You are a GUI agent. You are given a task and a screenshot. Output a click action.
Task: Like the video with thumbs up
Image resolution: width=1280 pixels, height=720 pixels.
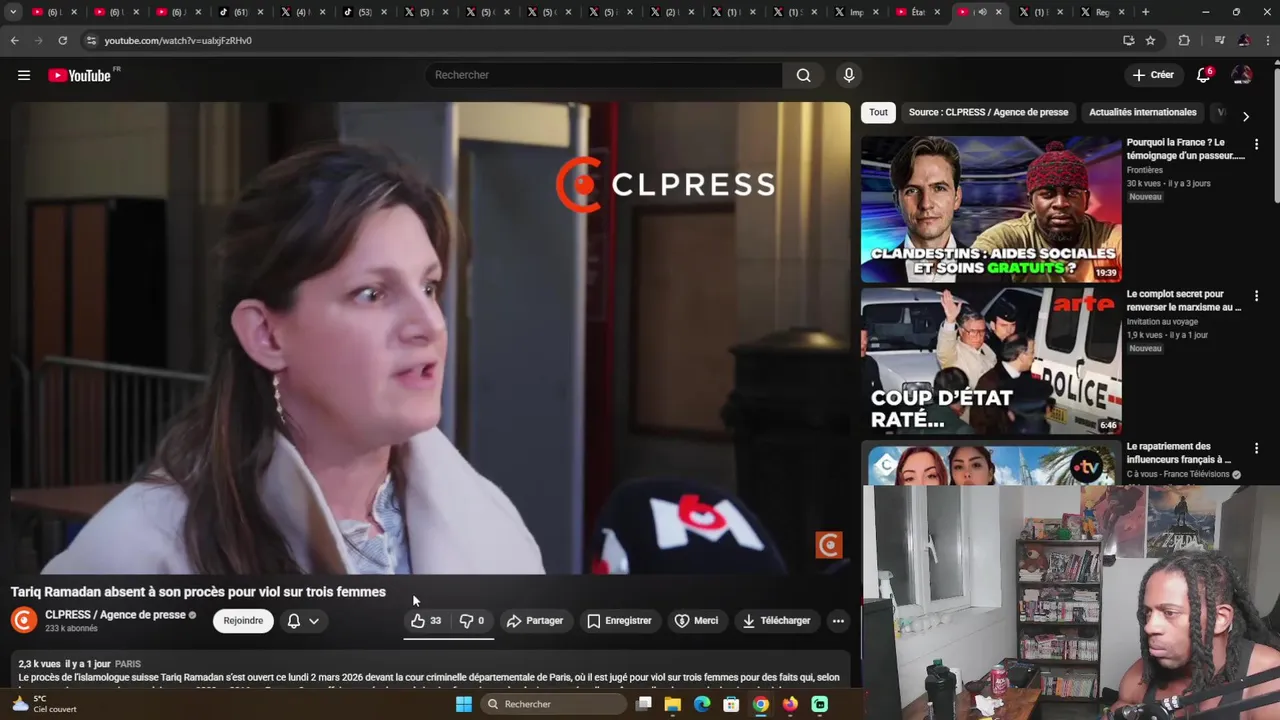pos(426,621)
